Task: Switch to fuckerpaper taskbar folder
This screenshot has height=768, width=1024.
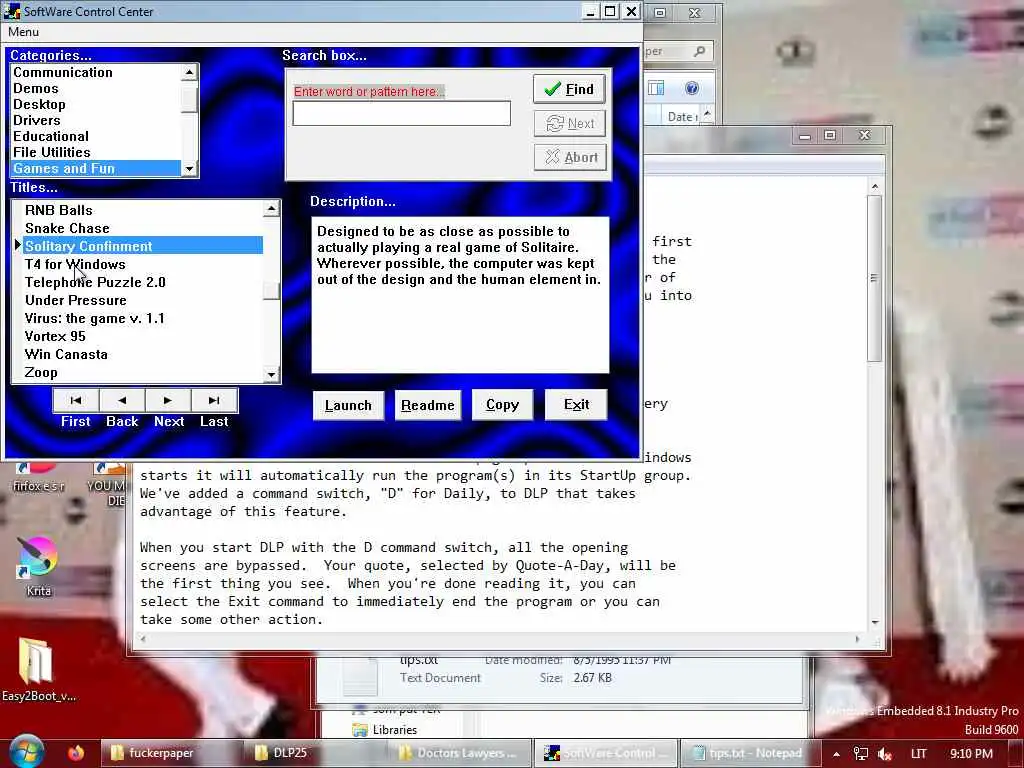Action: click(171, 753)
